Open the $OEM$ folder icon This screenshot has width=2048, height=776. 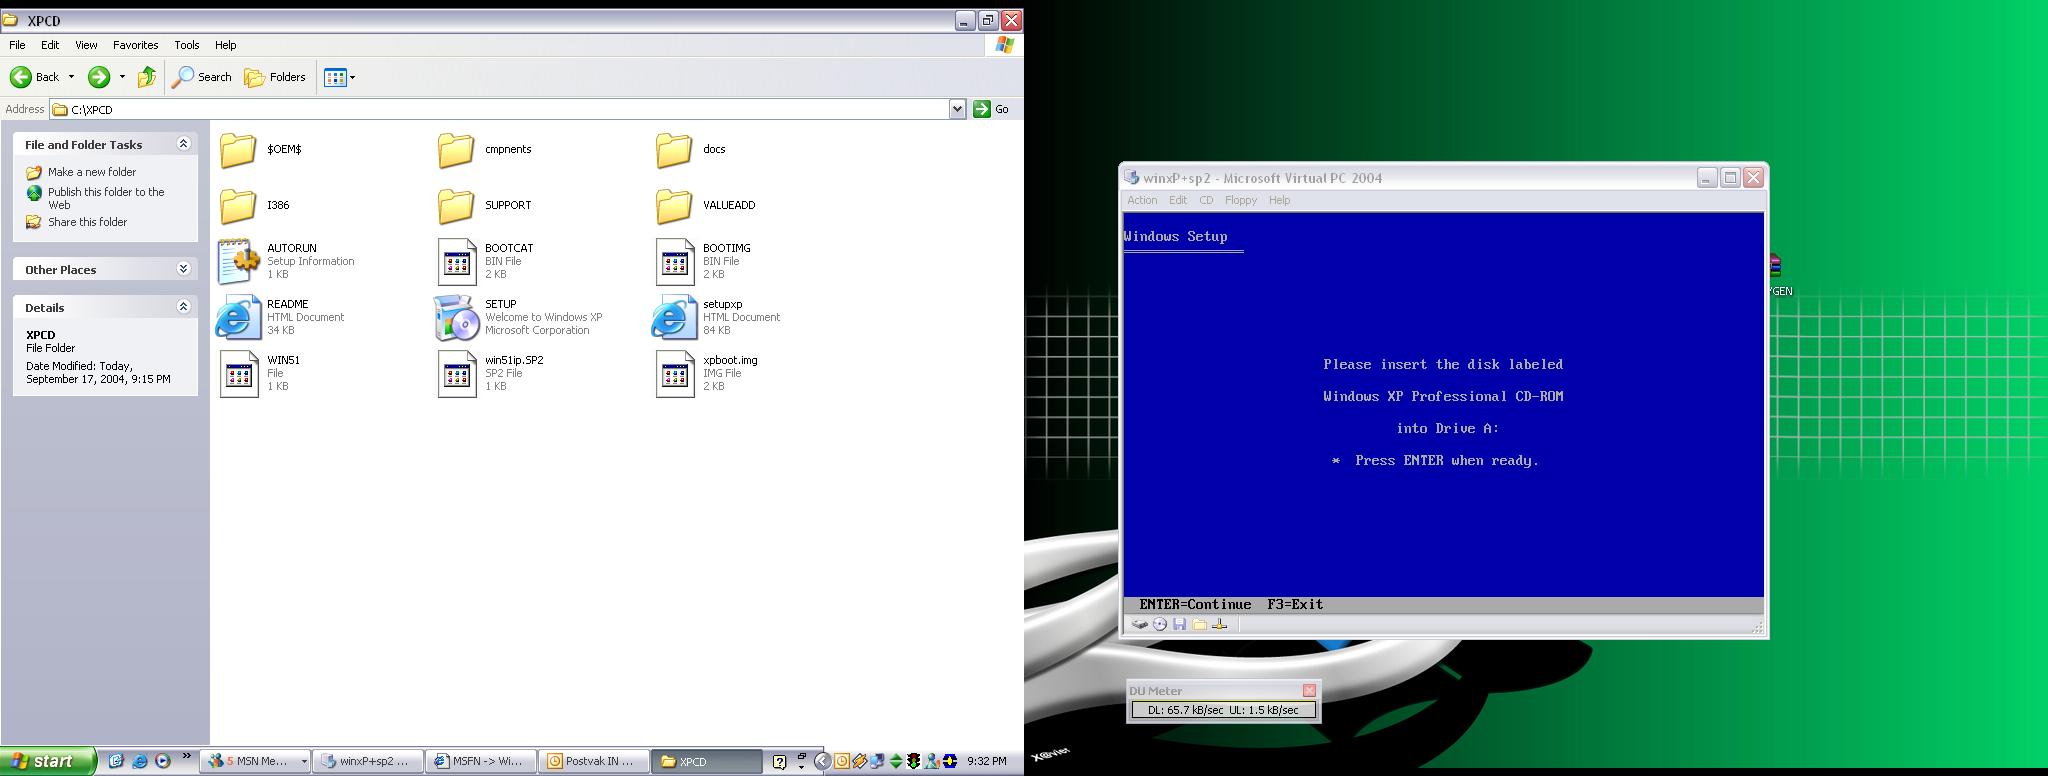click(238, 149)
